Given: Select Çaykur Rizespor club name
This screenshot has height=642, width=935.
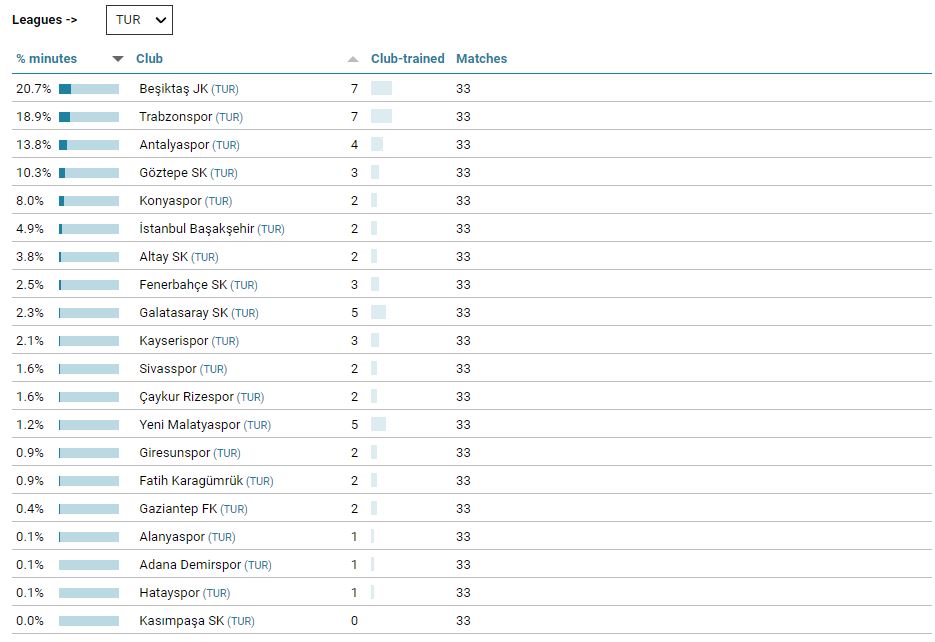Looking at the screenshot, I should pyautogui.click(x=187, y=397).
